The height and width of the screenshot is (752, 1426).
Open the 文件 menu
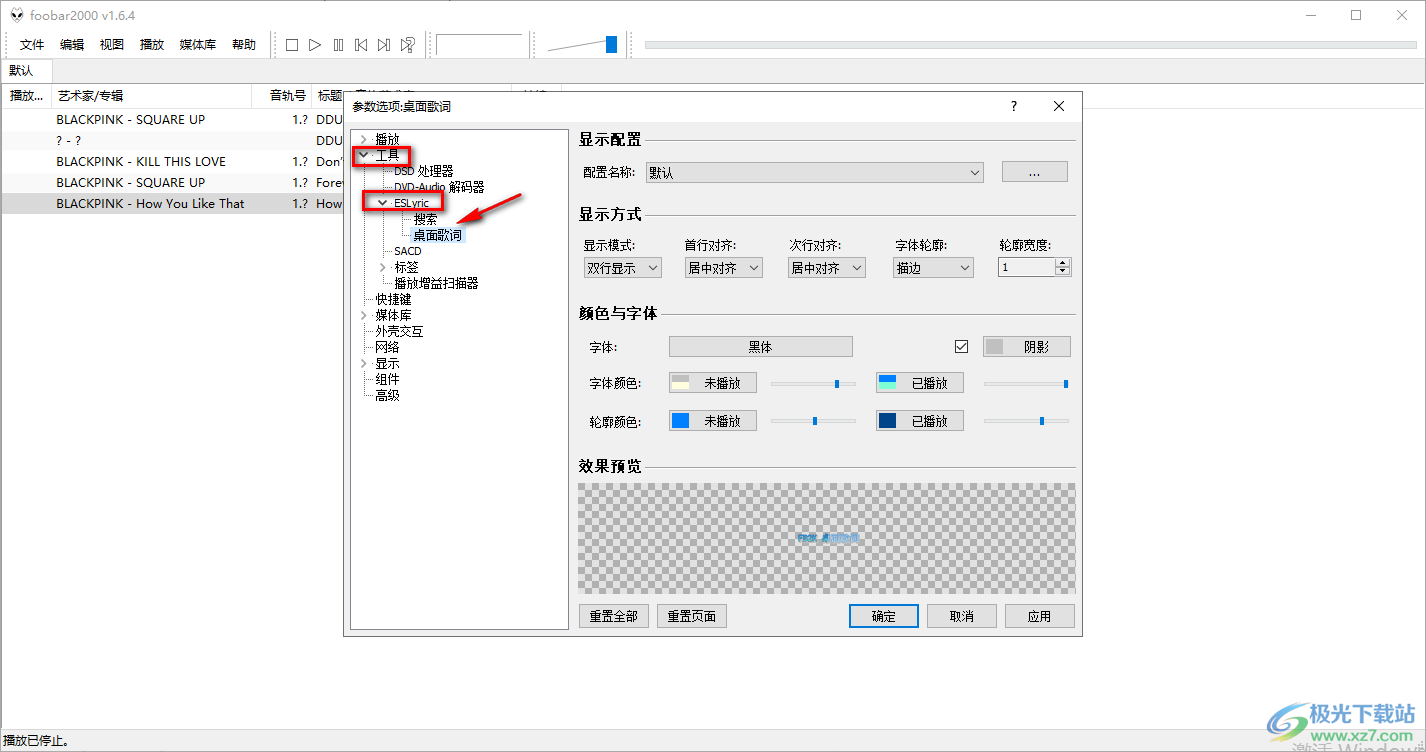coord(32,45)
